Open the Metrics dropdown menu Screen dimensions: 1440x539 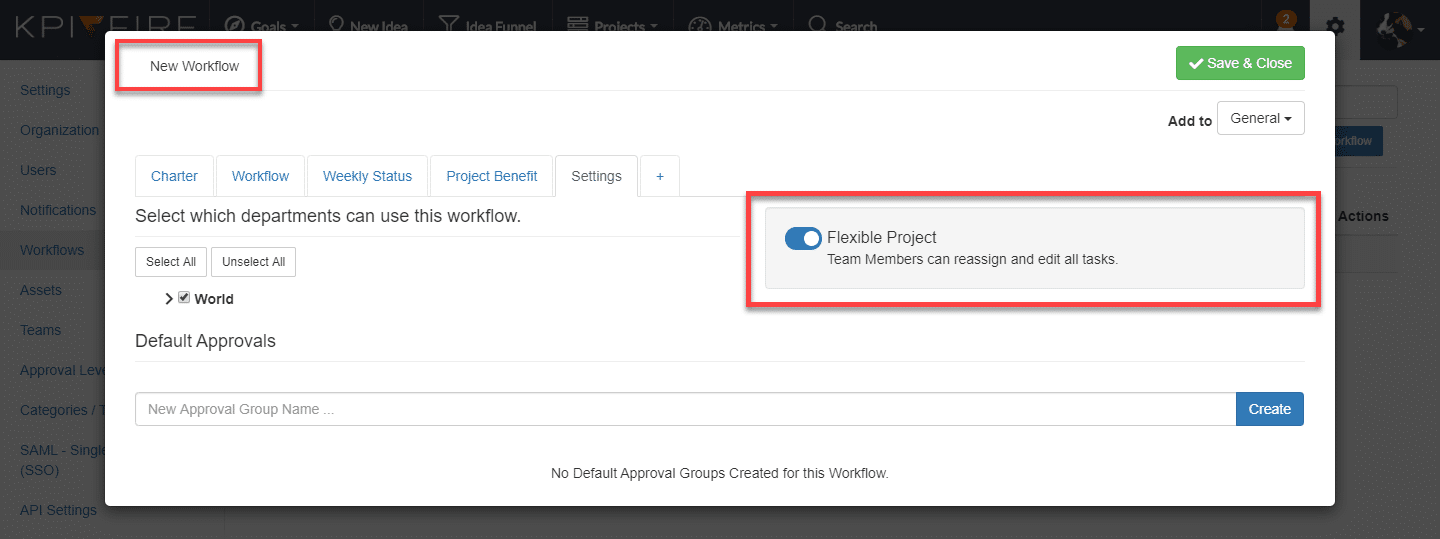click(x=733, y=26)
